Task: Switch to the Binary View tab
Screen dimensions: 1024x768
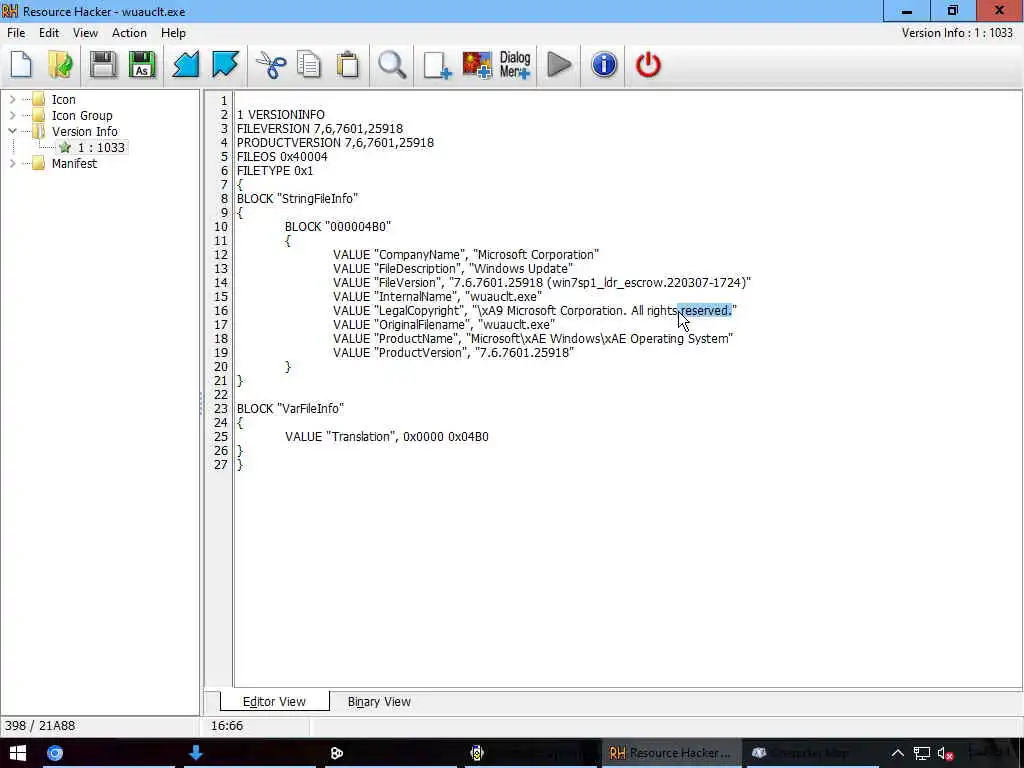Action: [x=379, y=701]
